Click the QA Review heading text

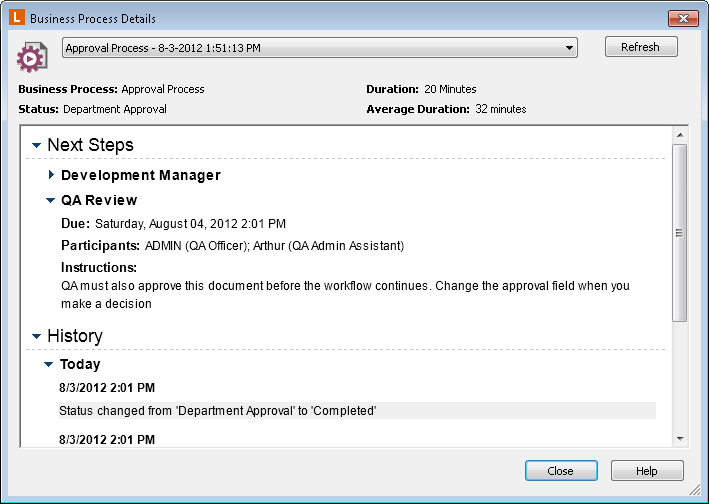99,200
